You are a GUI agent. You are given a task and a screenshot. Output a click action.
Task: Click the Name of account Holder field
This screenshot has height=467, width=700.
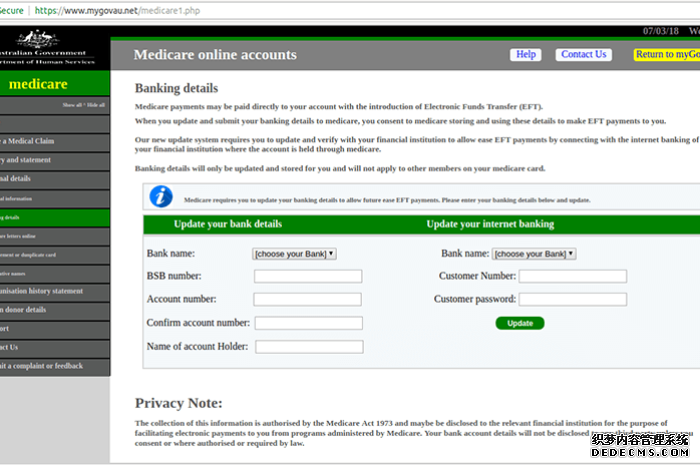click(x=309, y=347)
